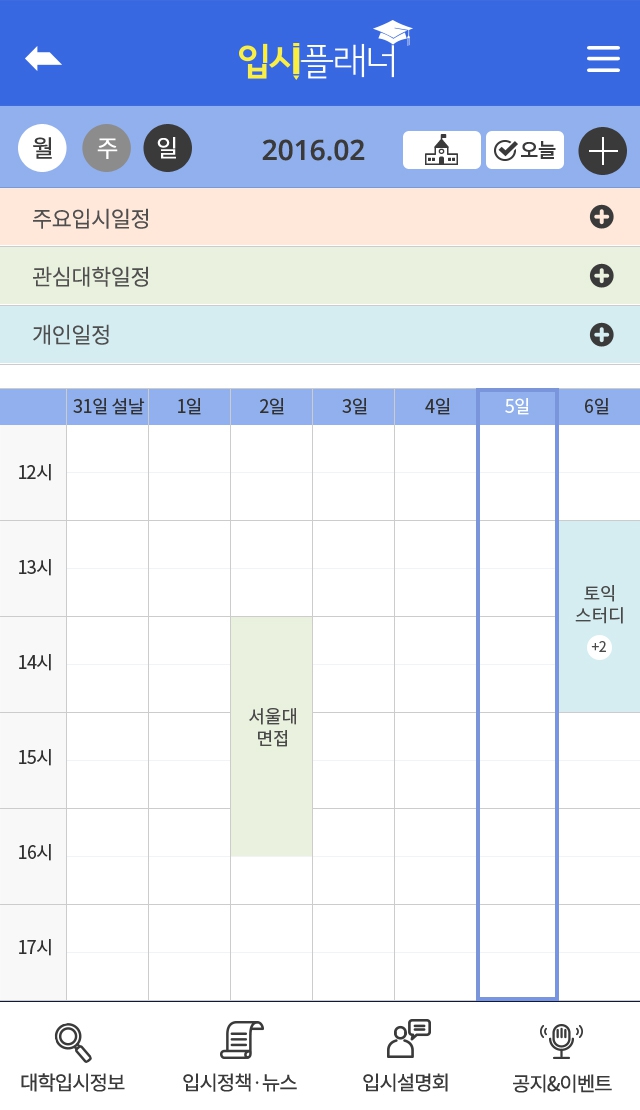Open the 서울대 면접 event
This screenshot has height=1110, width=640.
pyautogui.click(x=272, y=736)
